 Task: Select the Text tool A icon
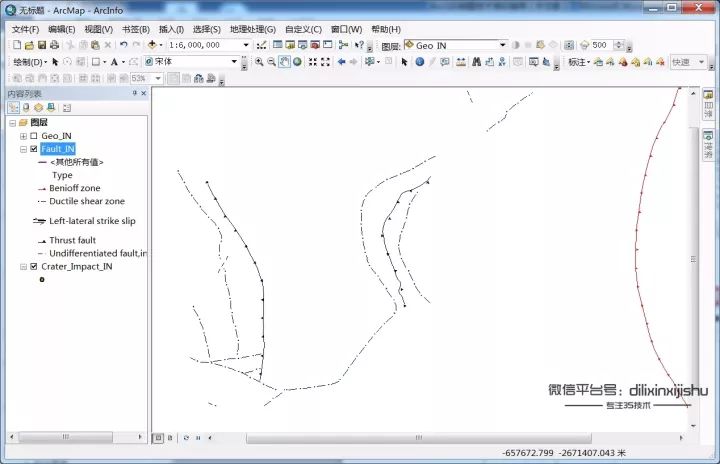tap(114, 62)
